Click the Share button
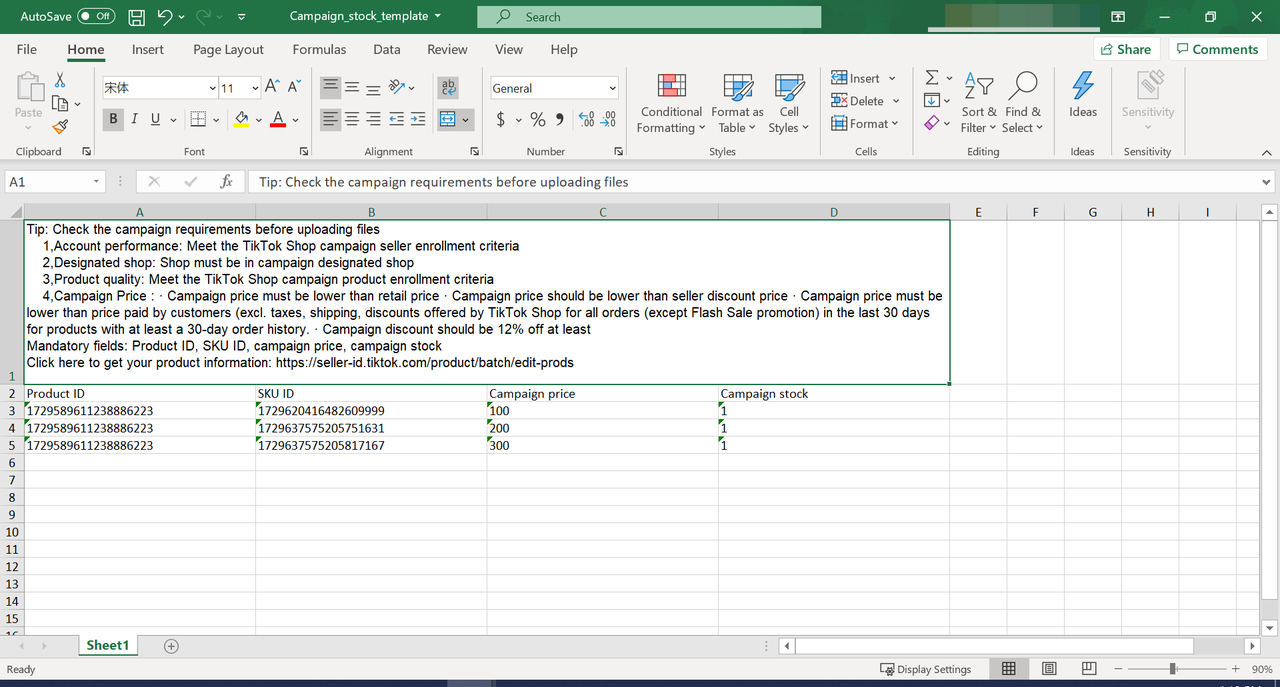 point(1125,49)
